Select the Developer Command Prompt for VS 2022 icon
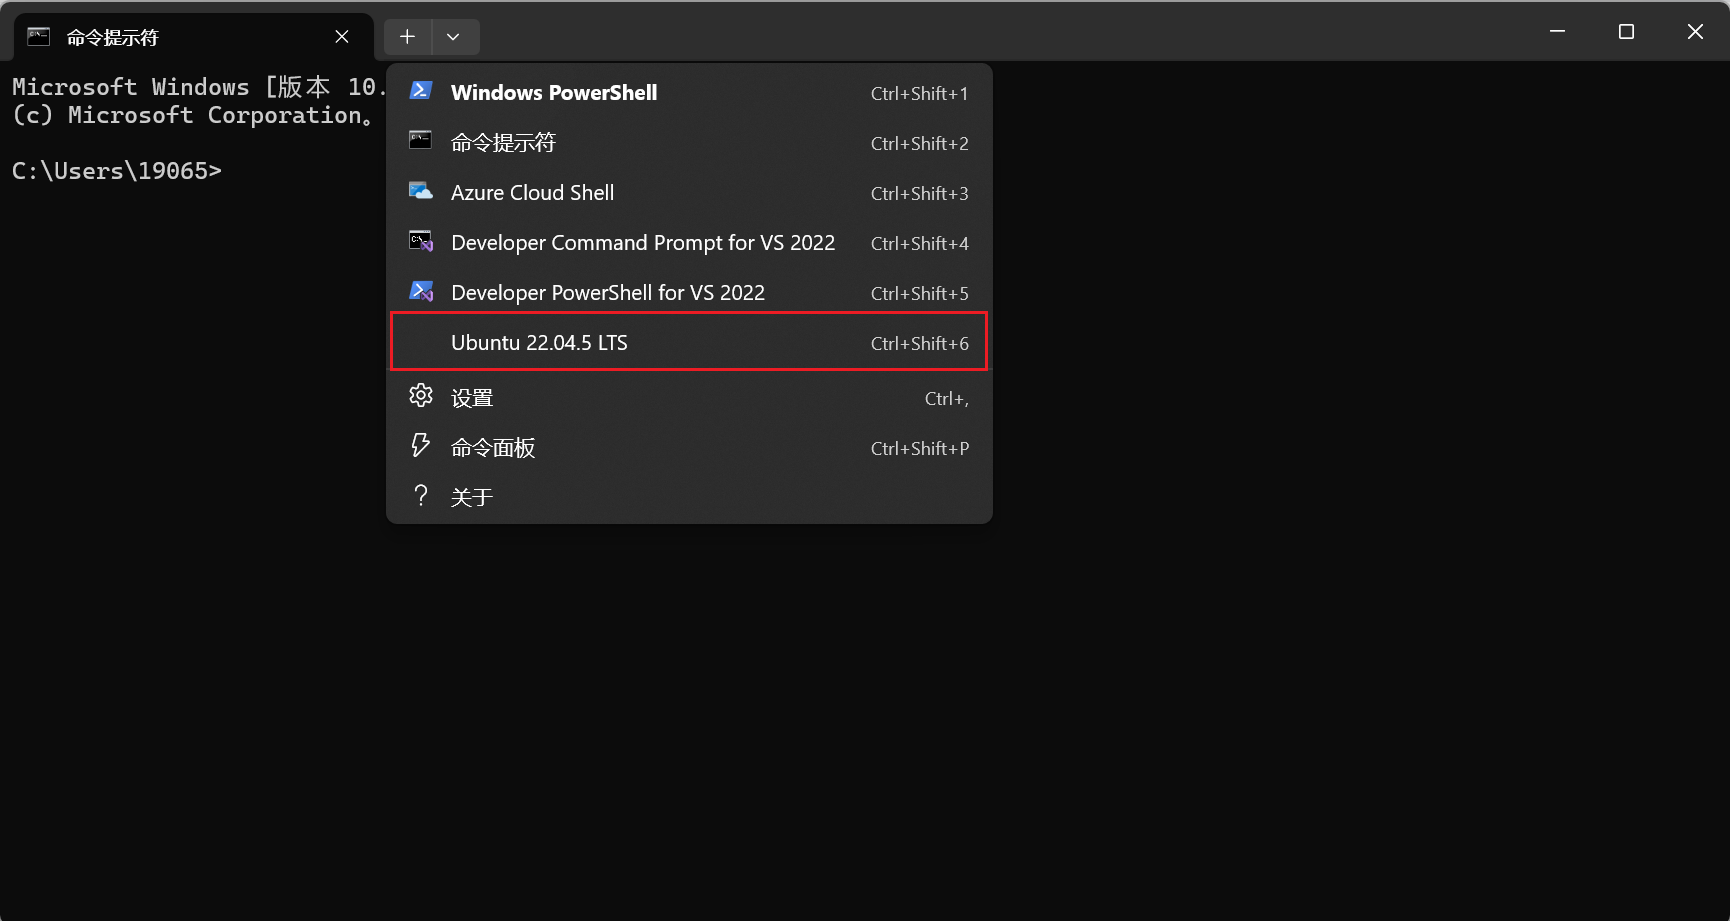1730x921 pixels. point(421,240)
